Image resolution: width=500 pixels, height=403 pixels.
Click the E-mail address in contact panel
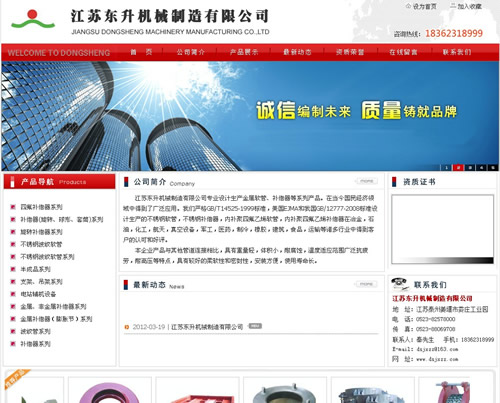437,349
